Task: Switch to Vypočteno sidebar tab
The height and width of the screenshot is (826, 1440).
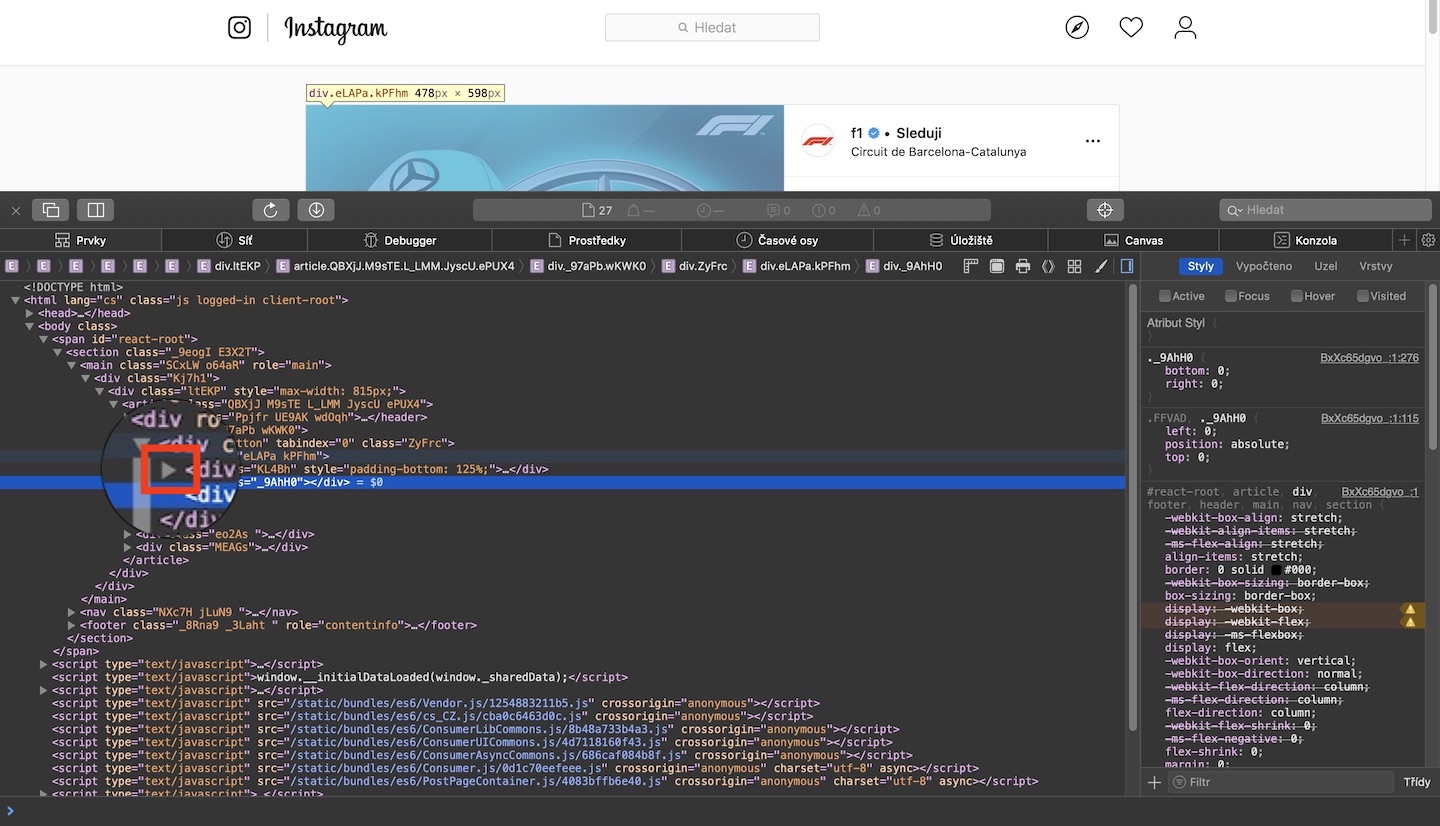Action: click(1264, 266)
